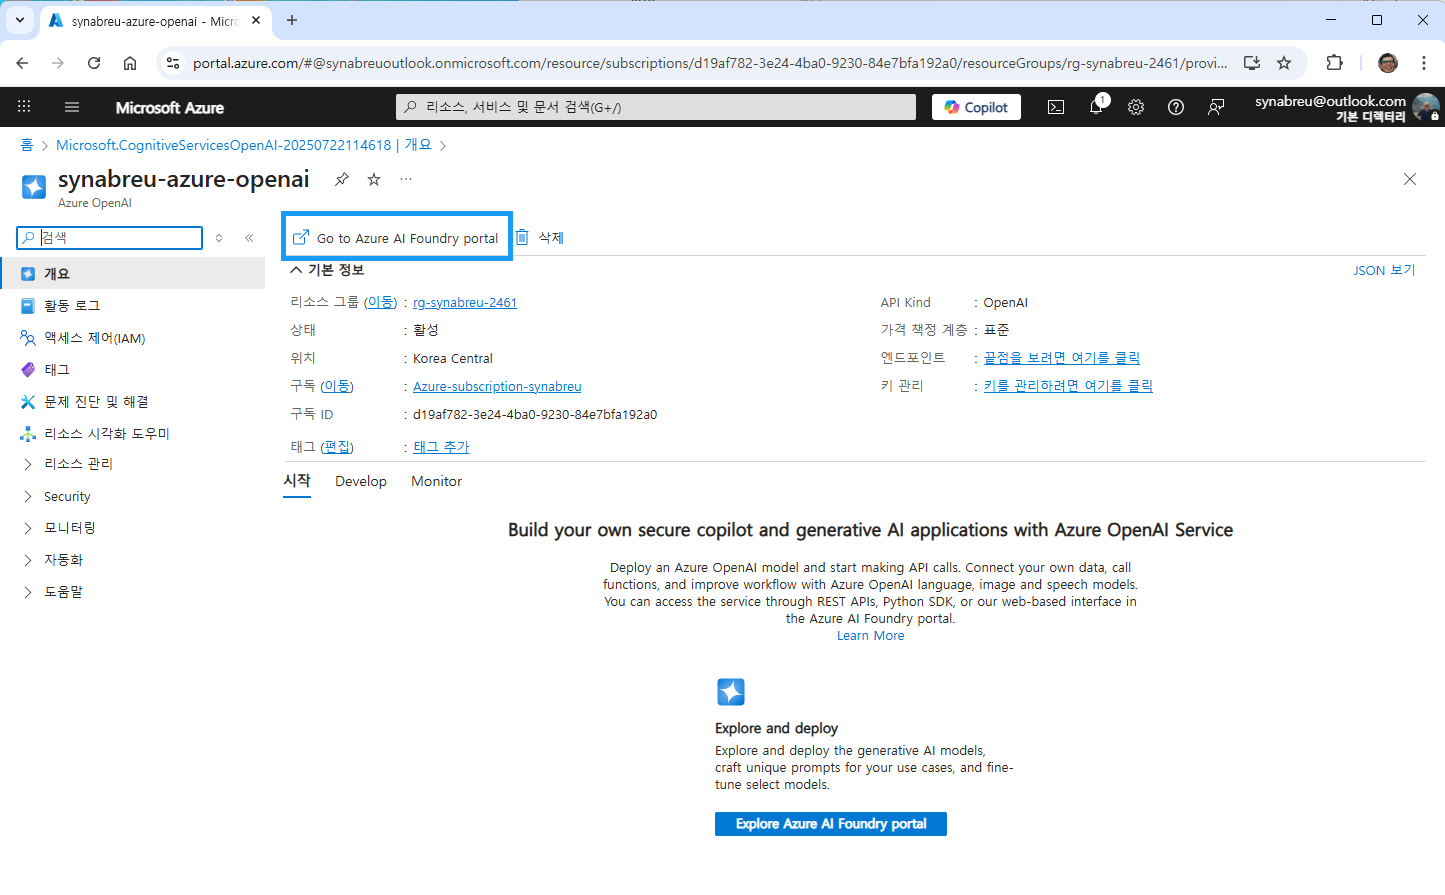Add resource to favorites with star
Image resolution: width=1445 pixels, height=895 pixels.
pyautogui.click(x=374, y=179)
